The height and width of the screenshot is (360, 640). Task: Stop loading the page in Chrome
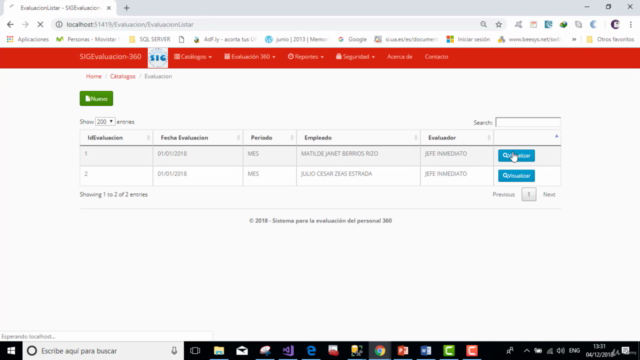40,24
